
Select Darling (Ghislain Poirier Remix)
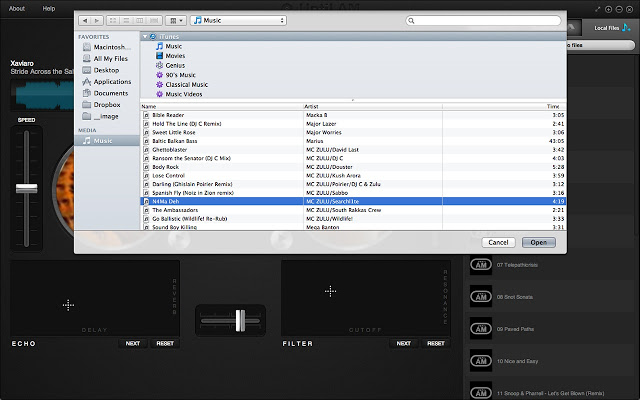tap(353, 184)
